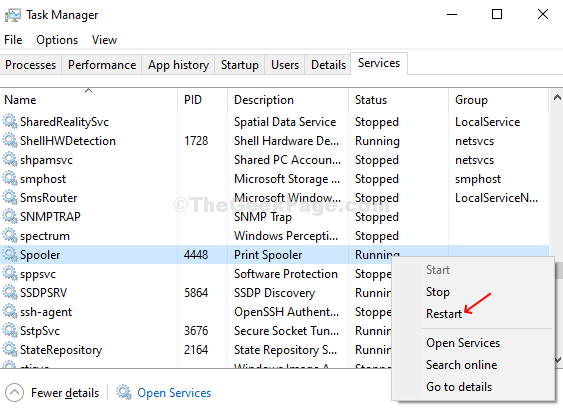Open the File menu

13,40
